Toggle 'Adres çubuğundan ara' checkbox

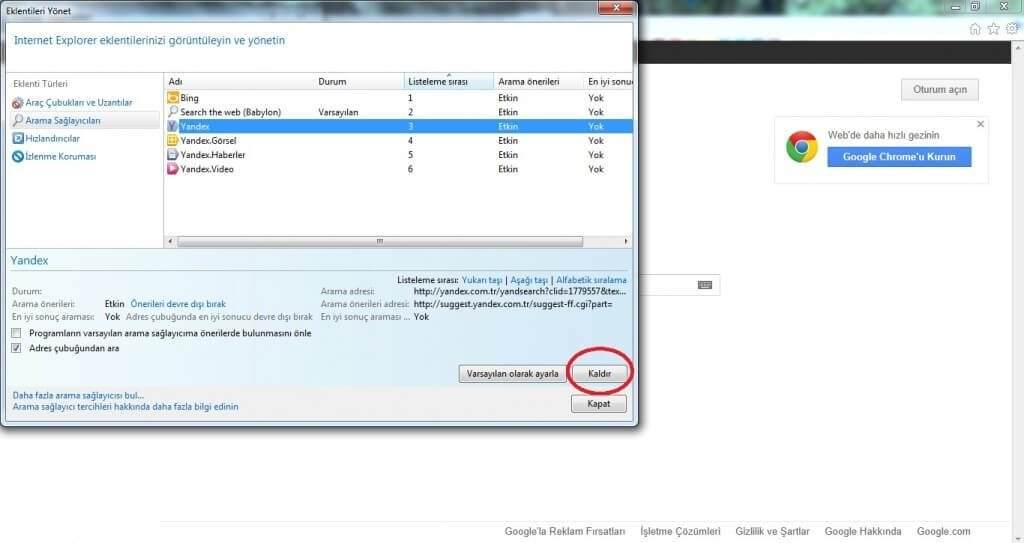(16, 348)
